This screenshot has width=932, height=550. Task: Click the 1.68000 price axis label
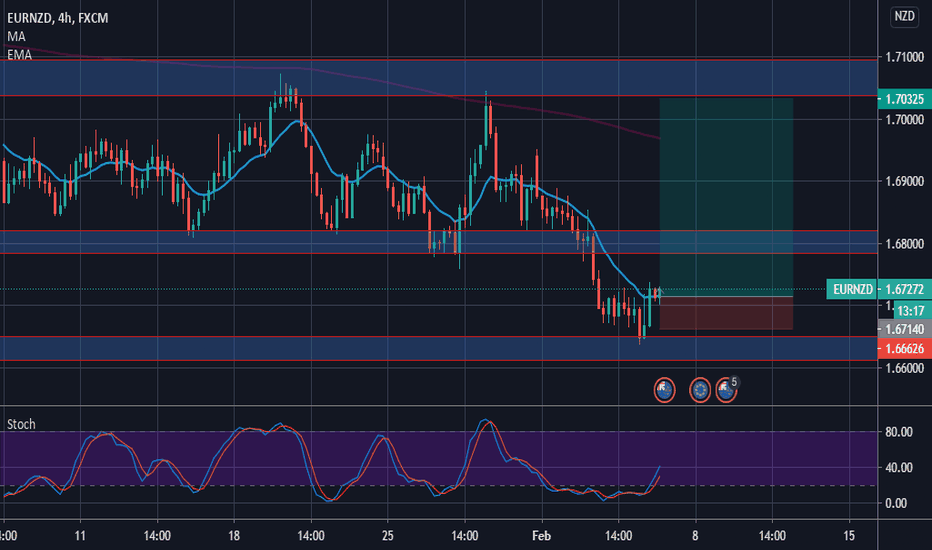(x=905, y=244)
